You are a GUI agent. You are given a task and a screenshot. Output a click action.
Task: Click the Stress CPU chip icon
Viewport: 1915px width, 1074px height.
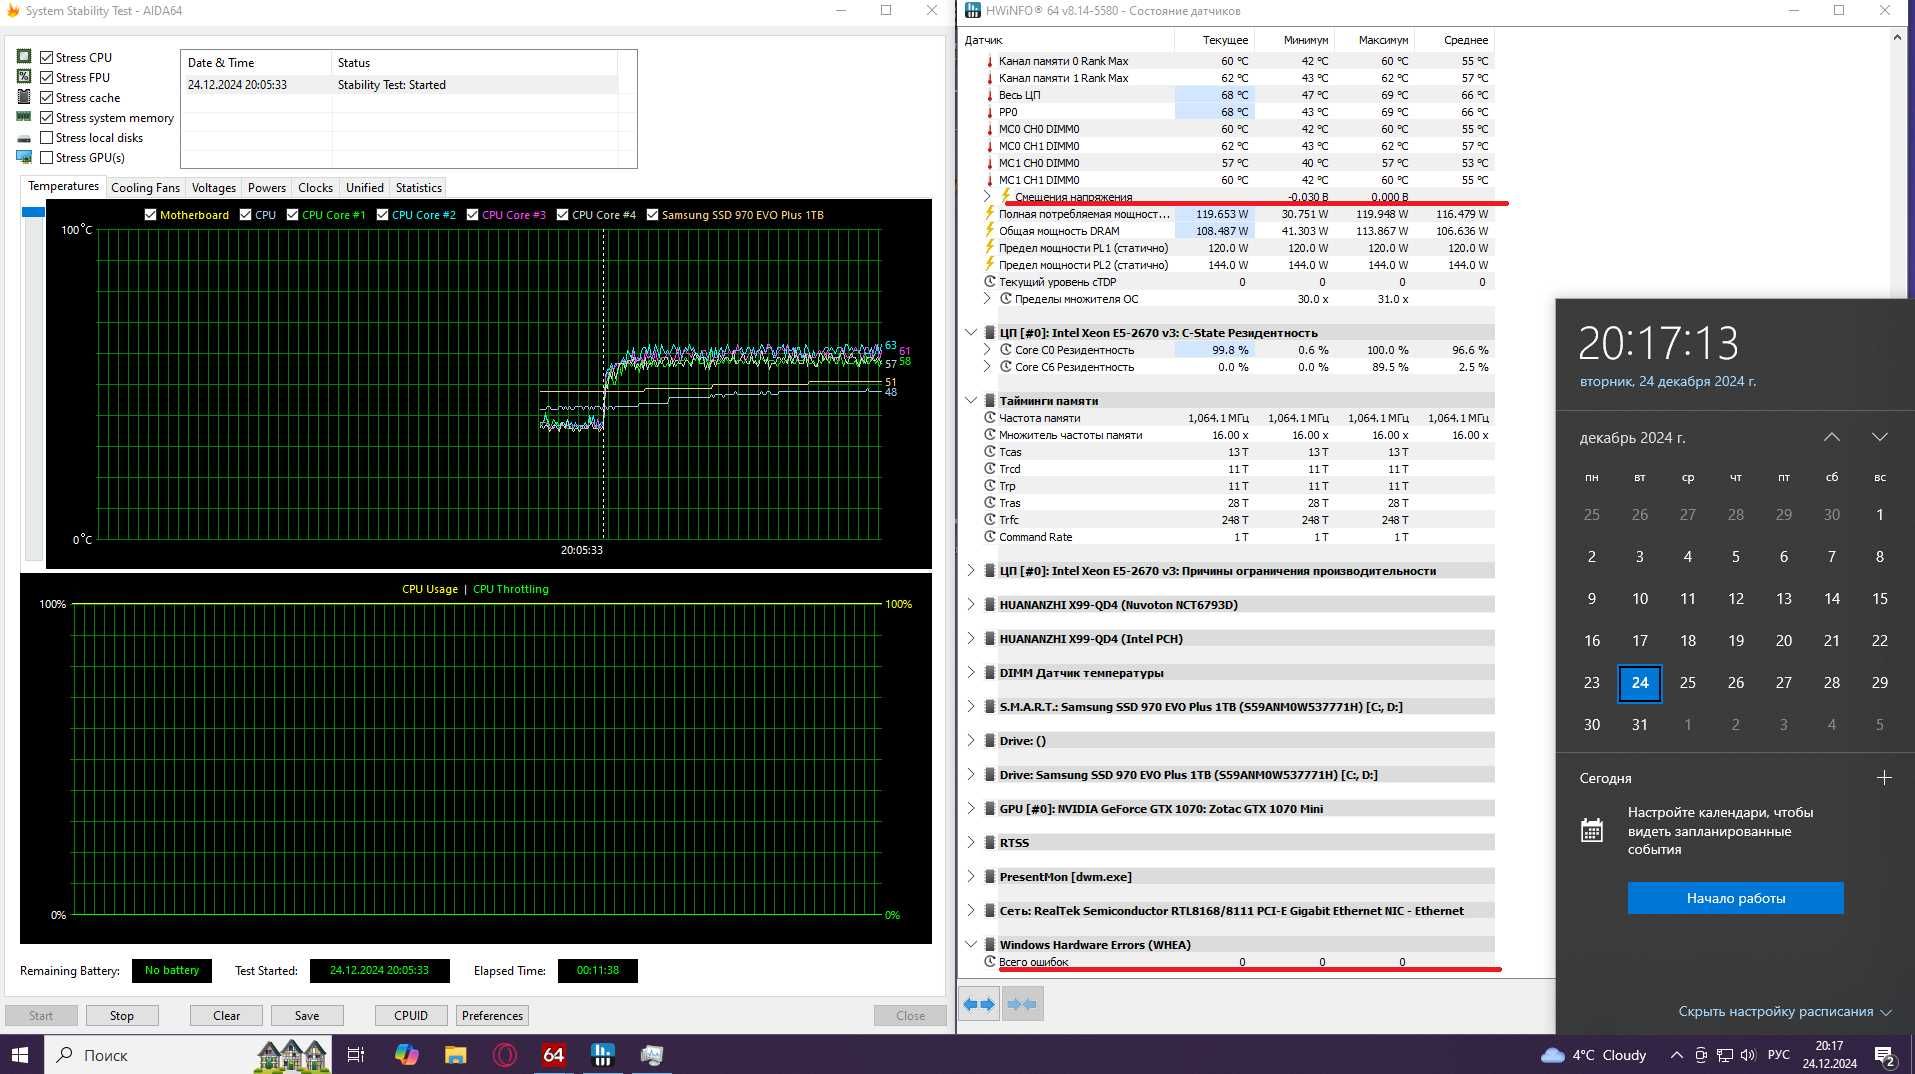pos(24,57)
